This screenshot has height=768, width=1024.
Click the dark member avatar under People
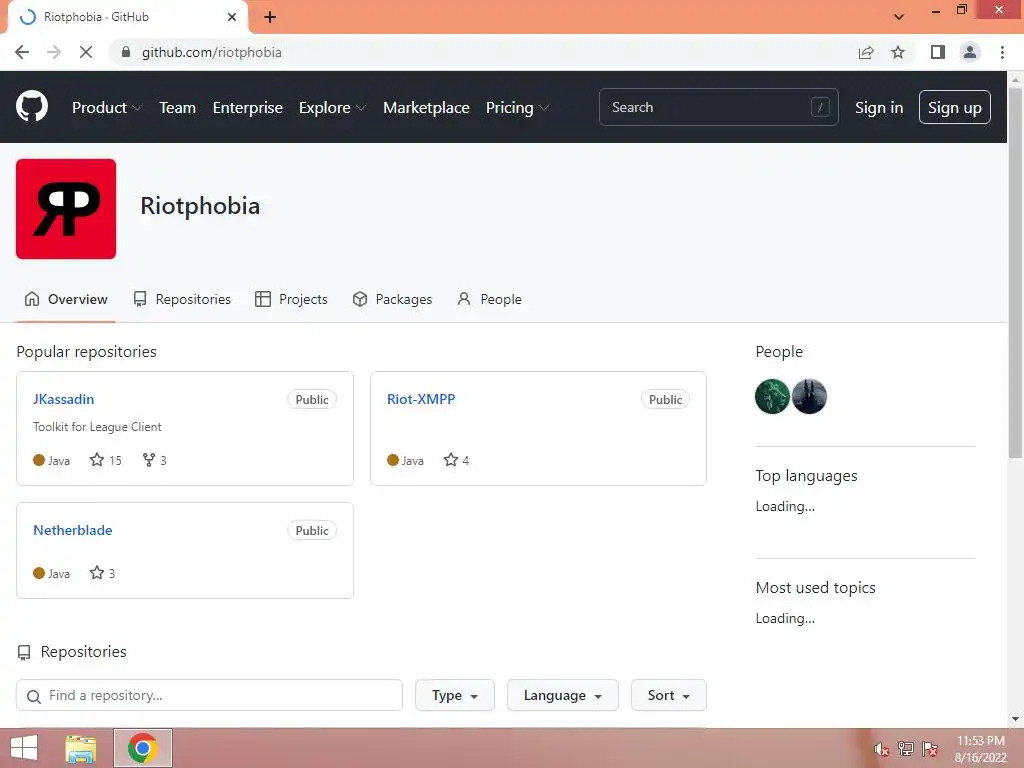tap(809, 396)
